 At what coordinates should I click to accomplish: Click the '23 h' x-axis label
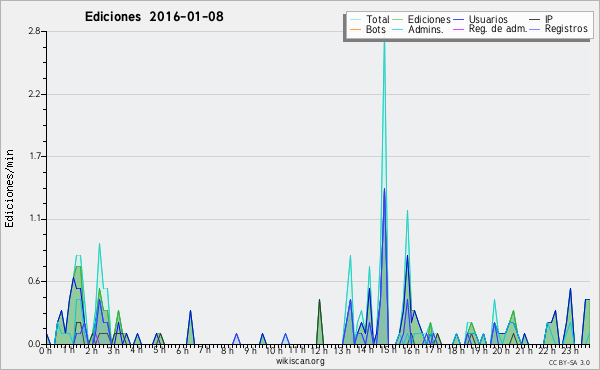(x=570, y=350)
